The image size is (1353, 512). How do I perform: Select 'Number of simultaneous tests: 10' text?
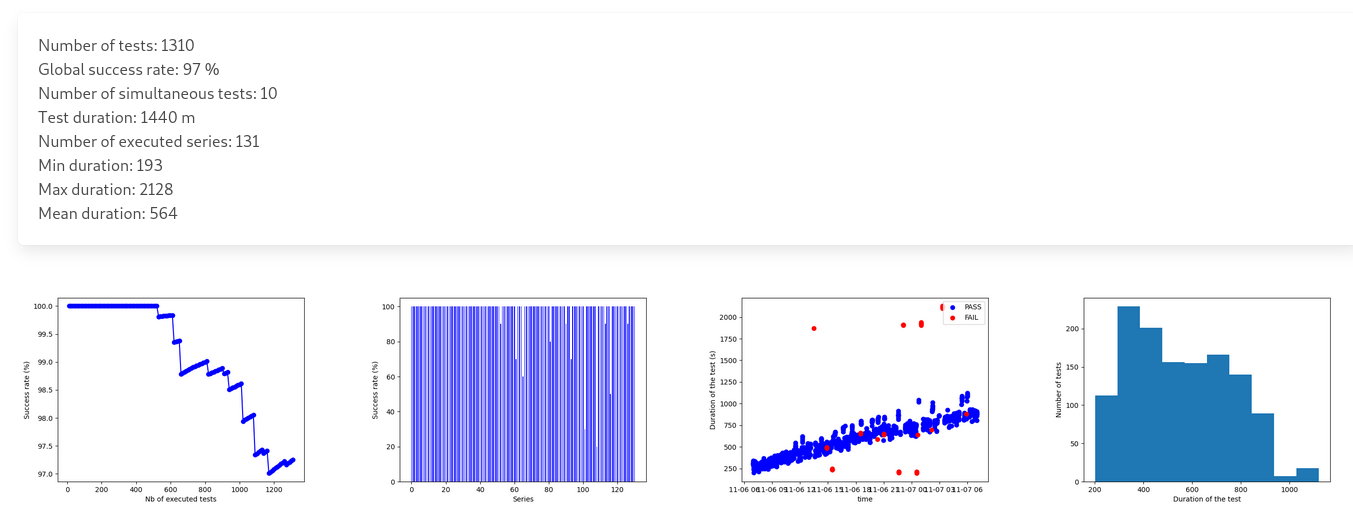click(x=158, y=93)
